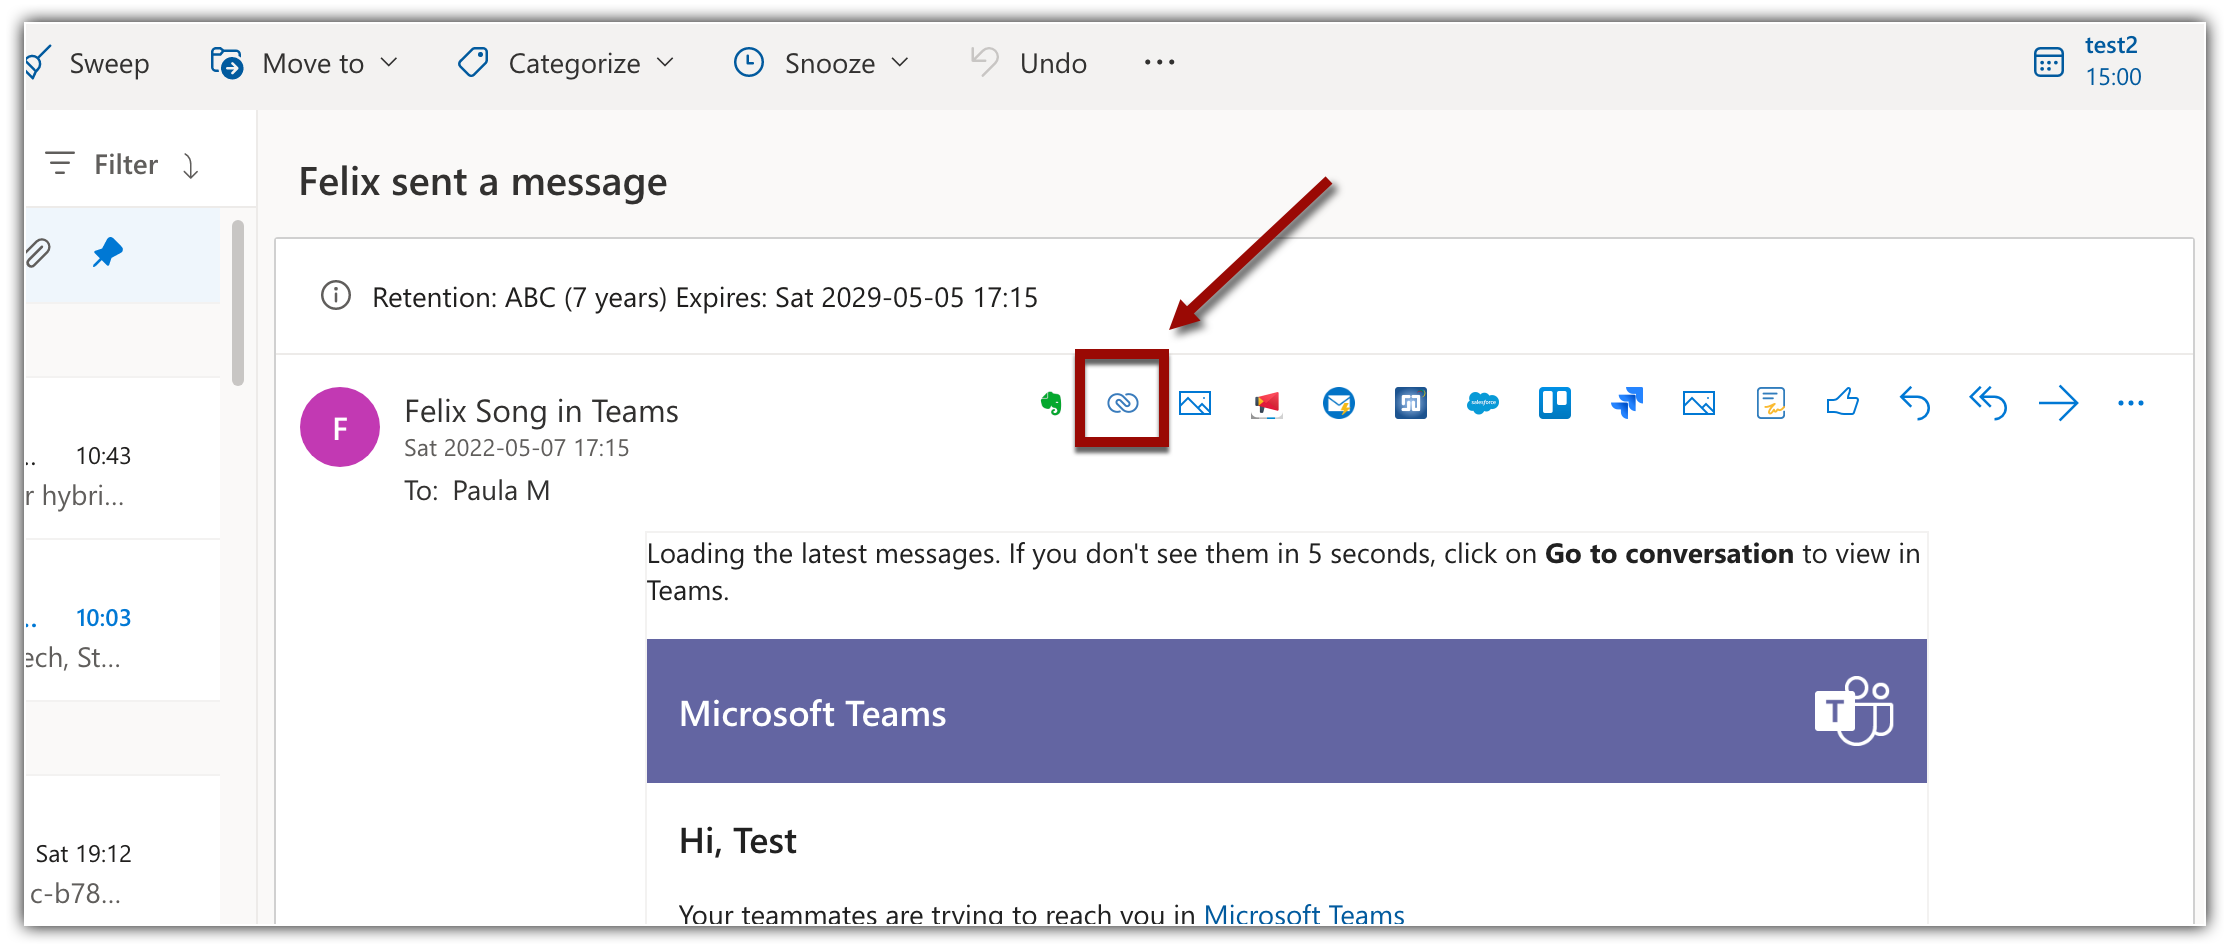Open the Categorize dropdown
The height and width of the screenshot is (950, 2228).
pyautogui.click(x=565, y=62)
